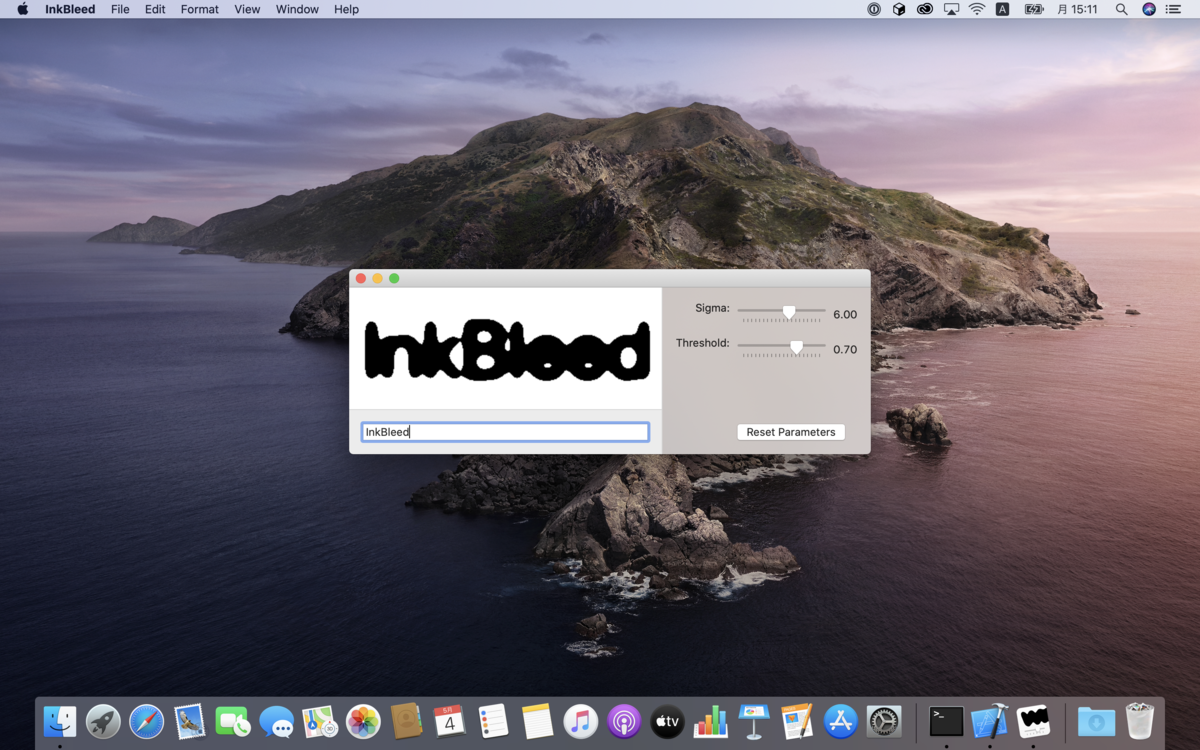Click the blurred InkBleed preview image
Screen dimensions: 1200x750
coord(505,348)
